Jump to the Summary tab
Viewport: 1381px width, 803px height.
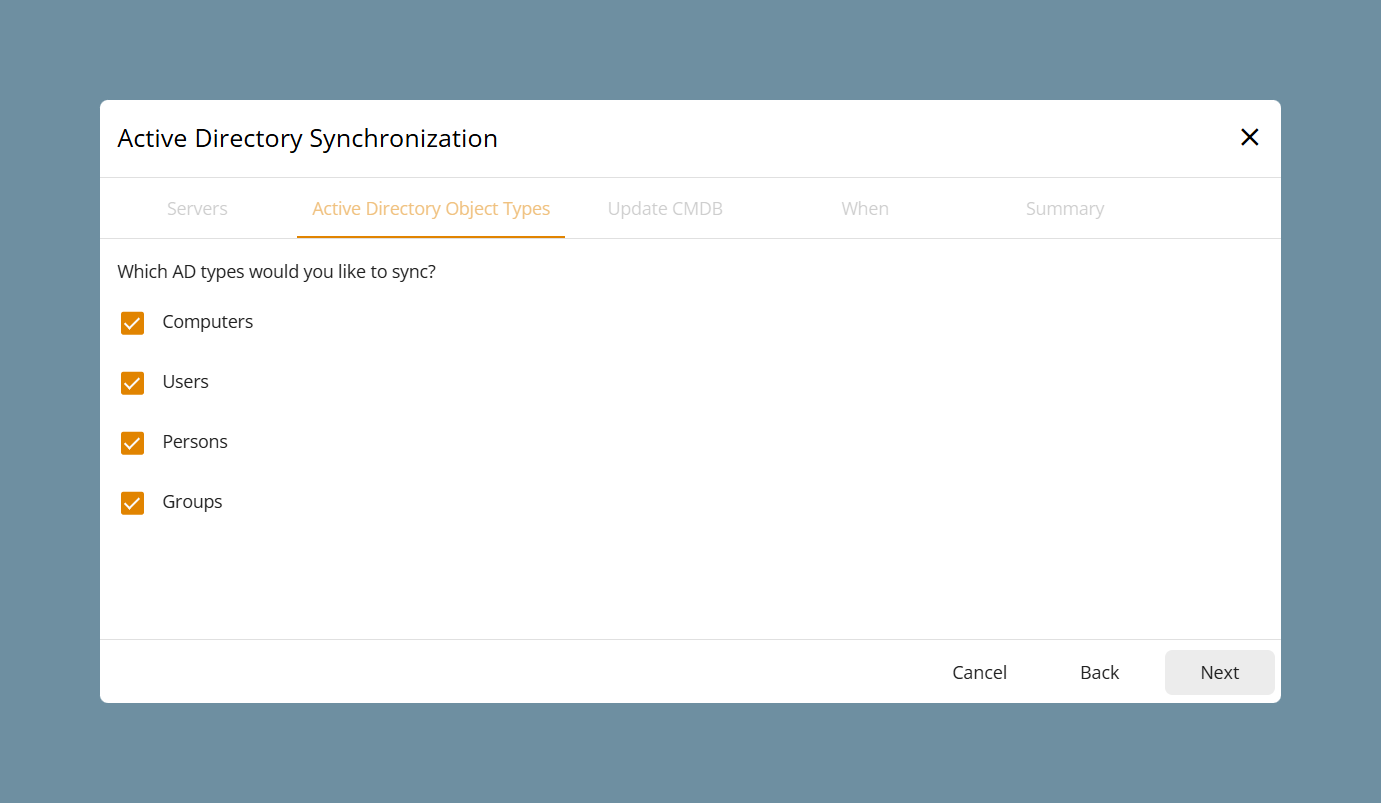coord(1065,209)
